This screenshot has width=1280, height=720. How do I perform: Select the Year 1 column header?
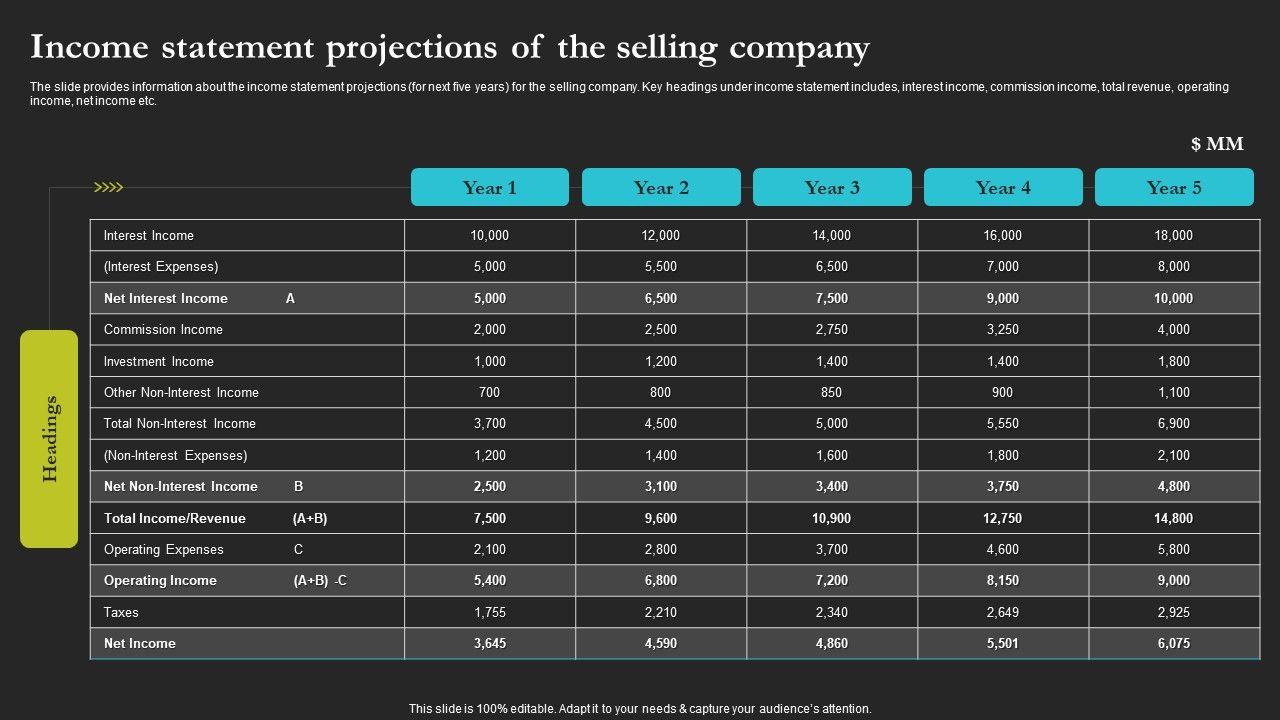(490, 188)
